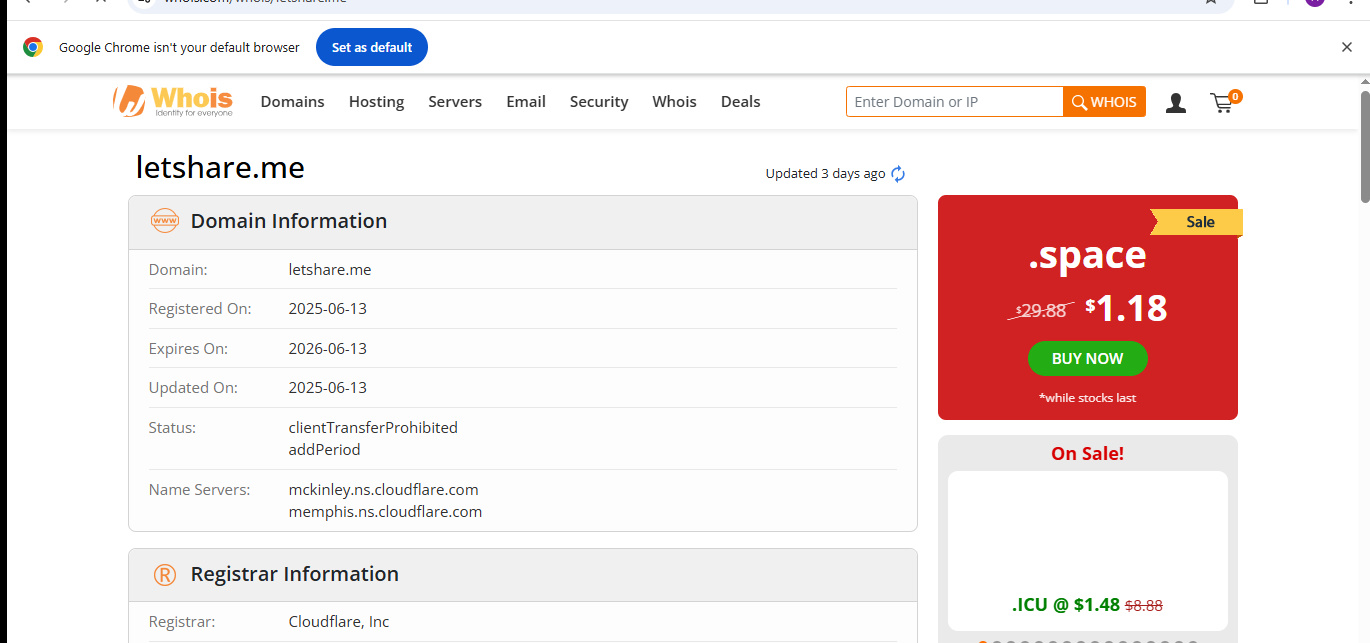Click the mckinley.ns.cloudflare.com name server
Viewport: 1370px width, 643px height.
point(384,490)
